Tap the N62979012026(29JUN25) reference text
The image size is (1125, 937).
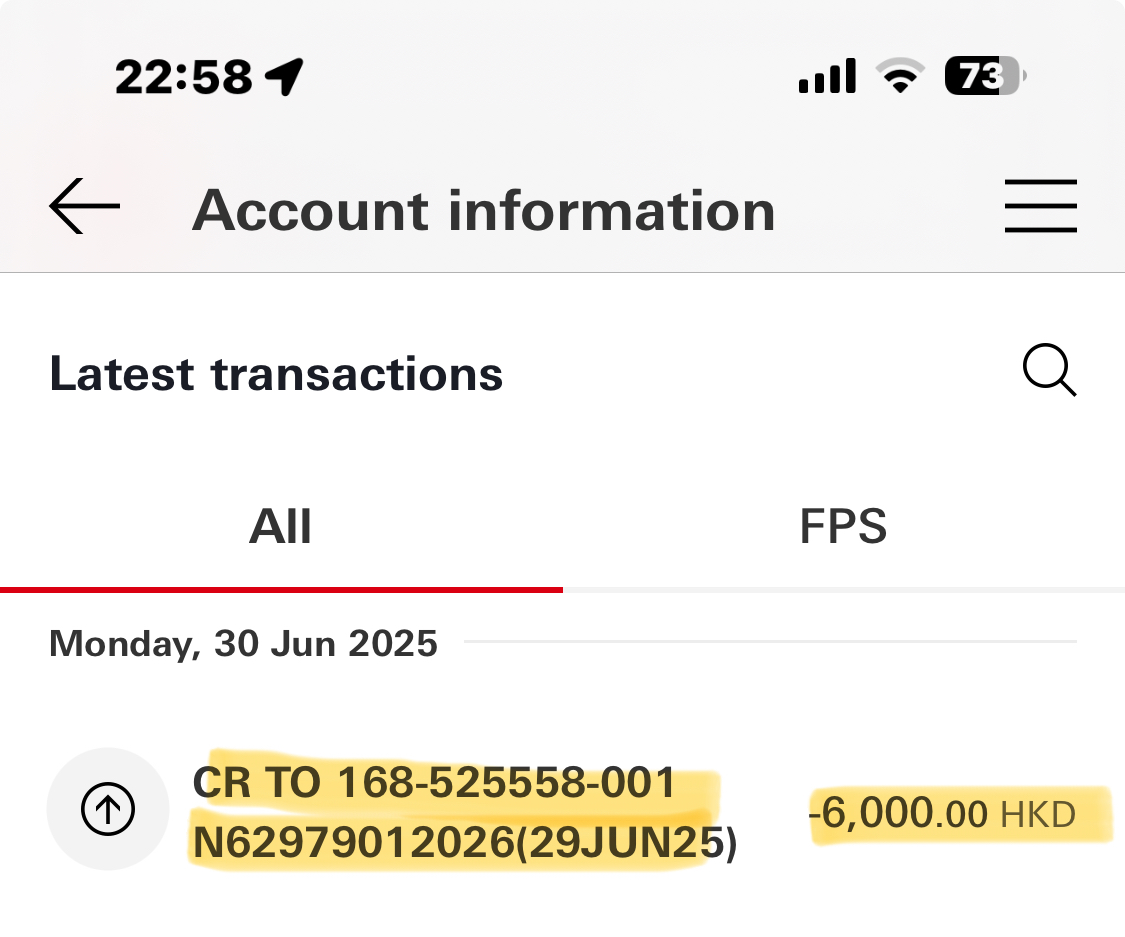point(465,842)
